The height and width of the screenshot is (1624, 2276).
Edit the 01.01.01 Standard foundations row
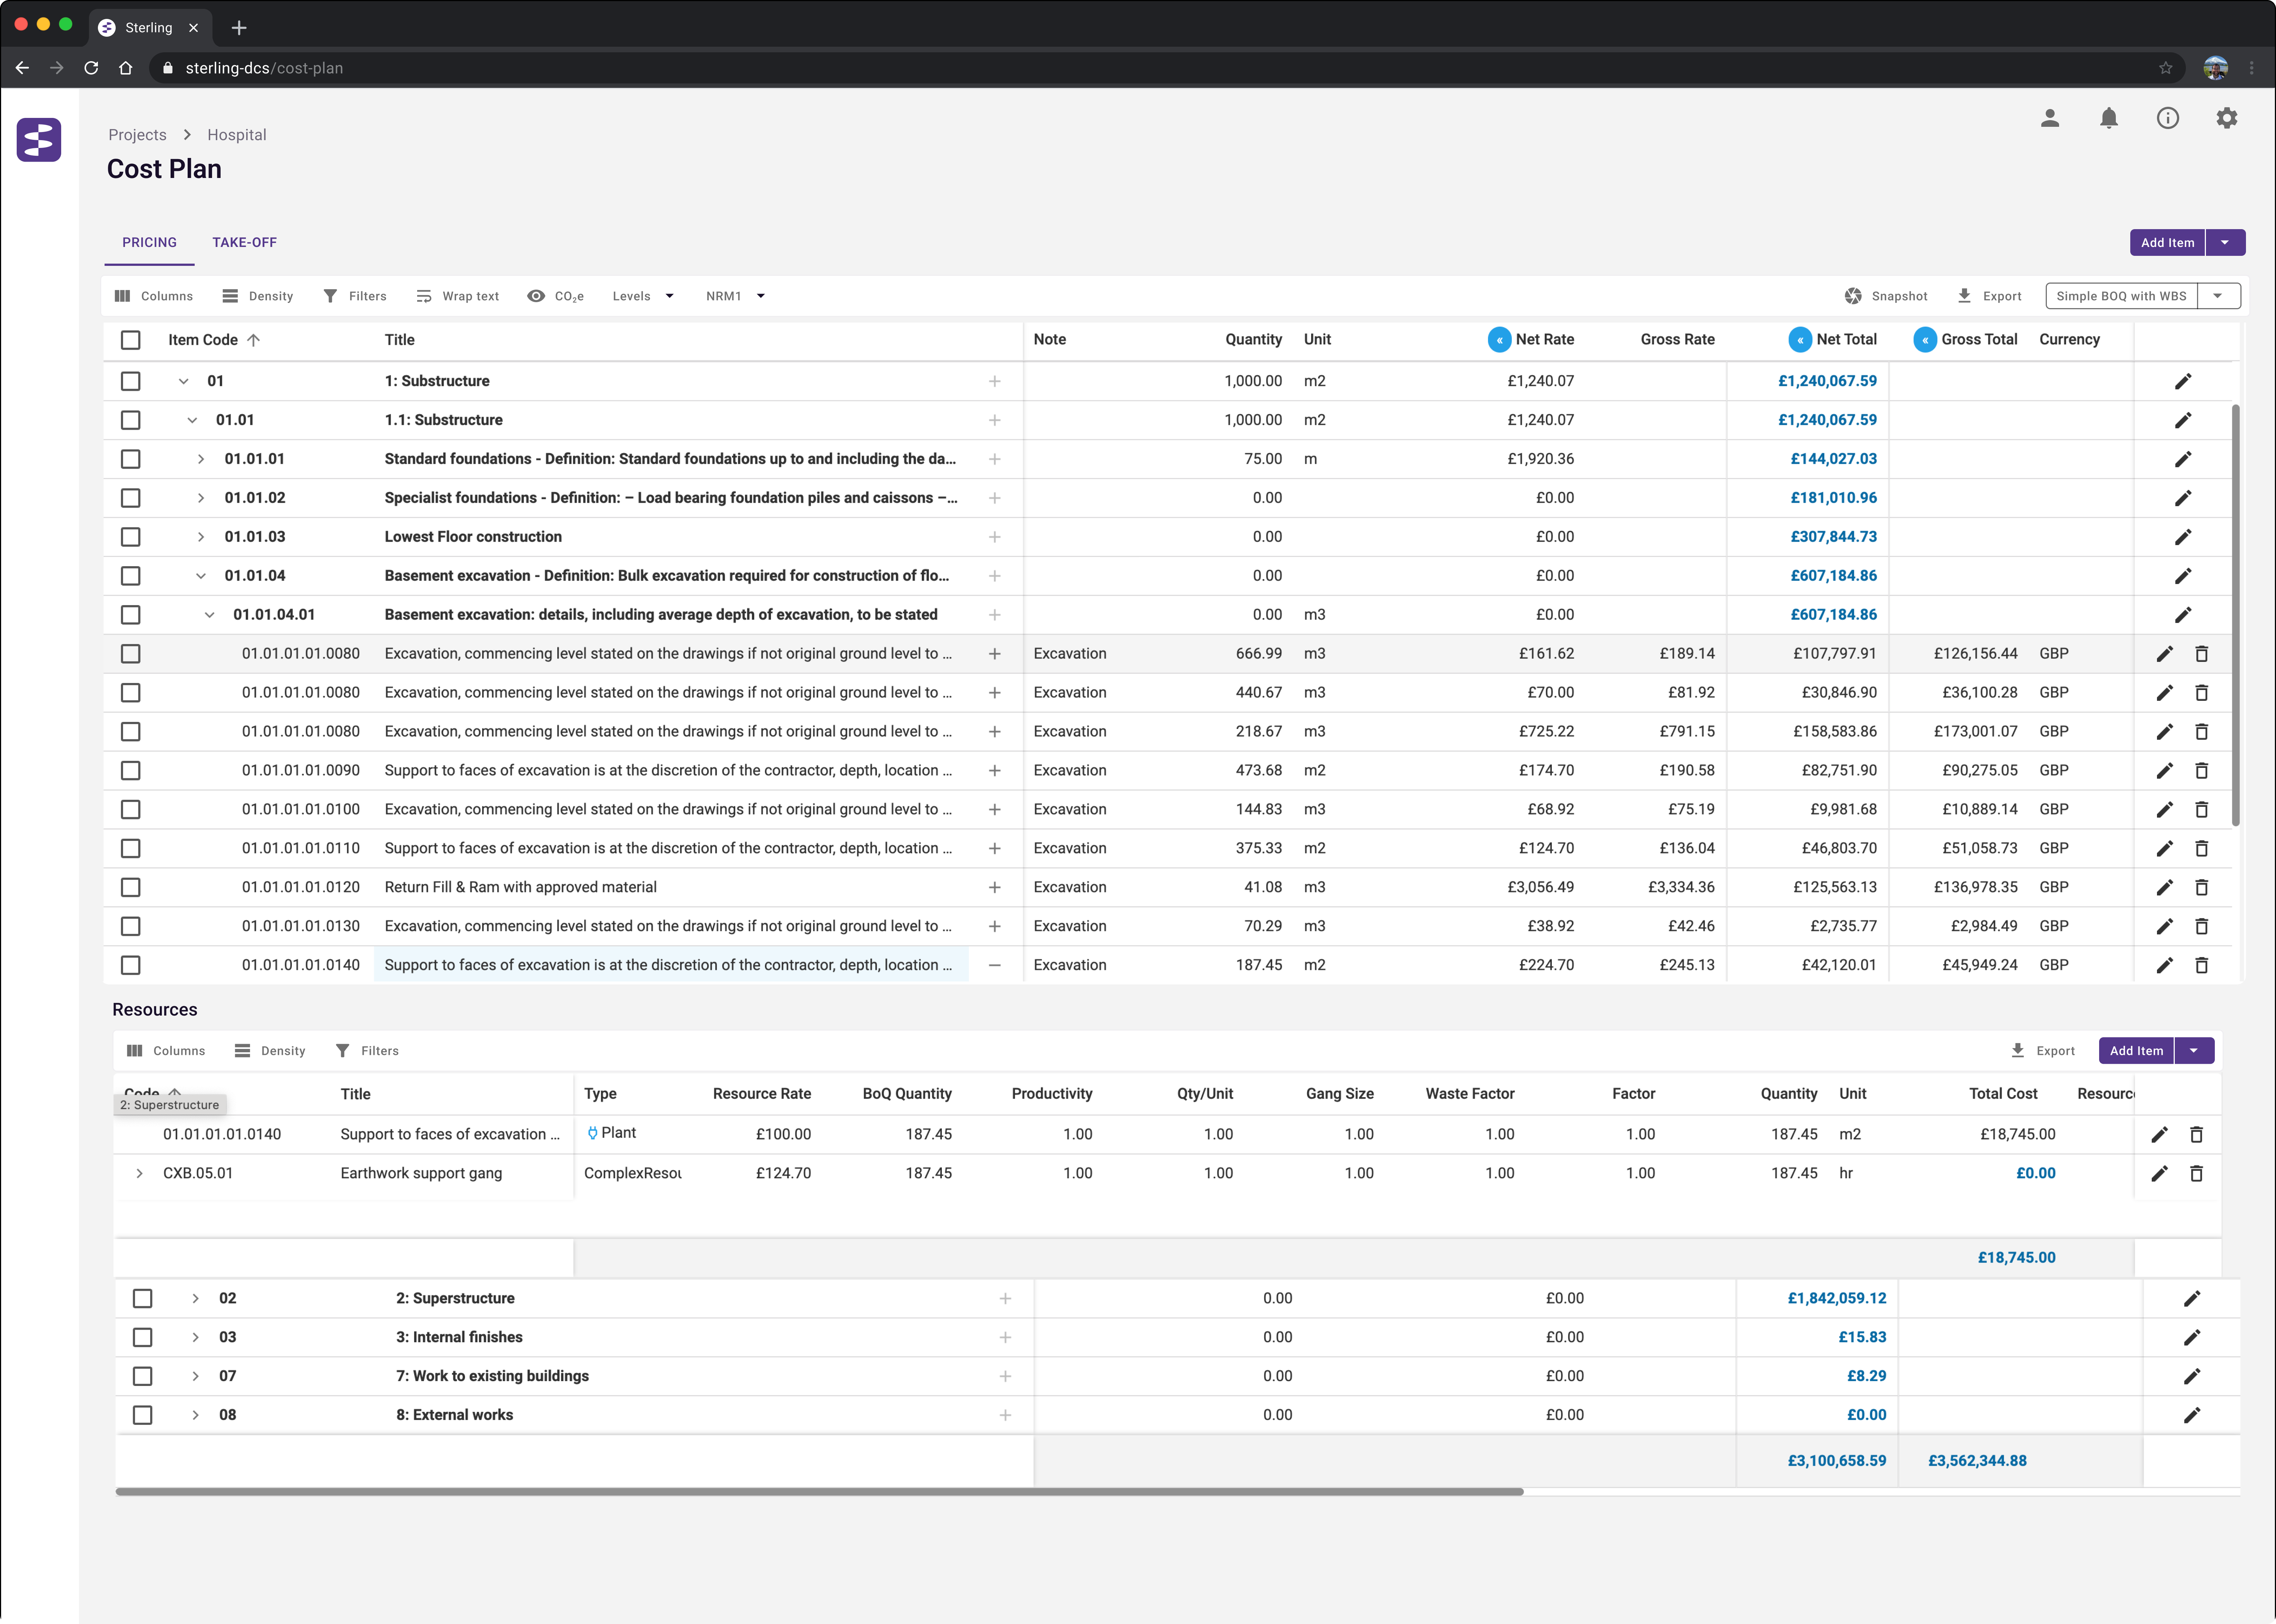(2183, 459)
